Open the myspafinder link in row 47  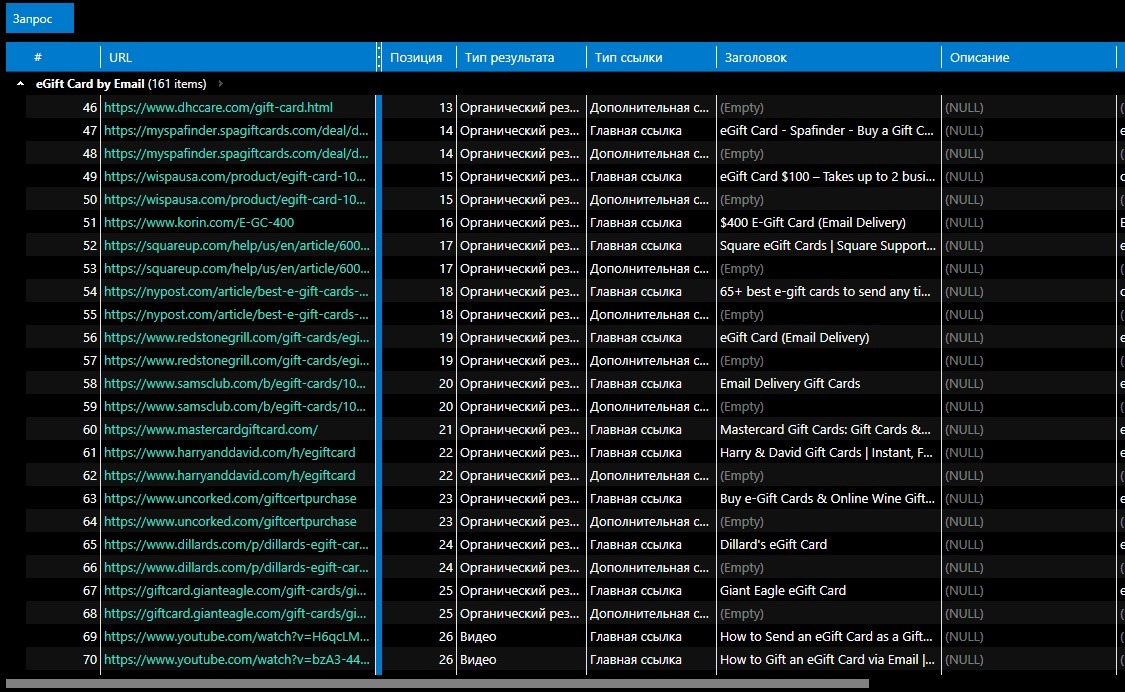click(x=236, y=131)
